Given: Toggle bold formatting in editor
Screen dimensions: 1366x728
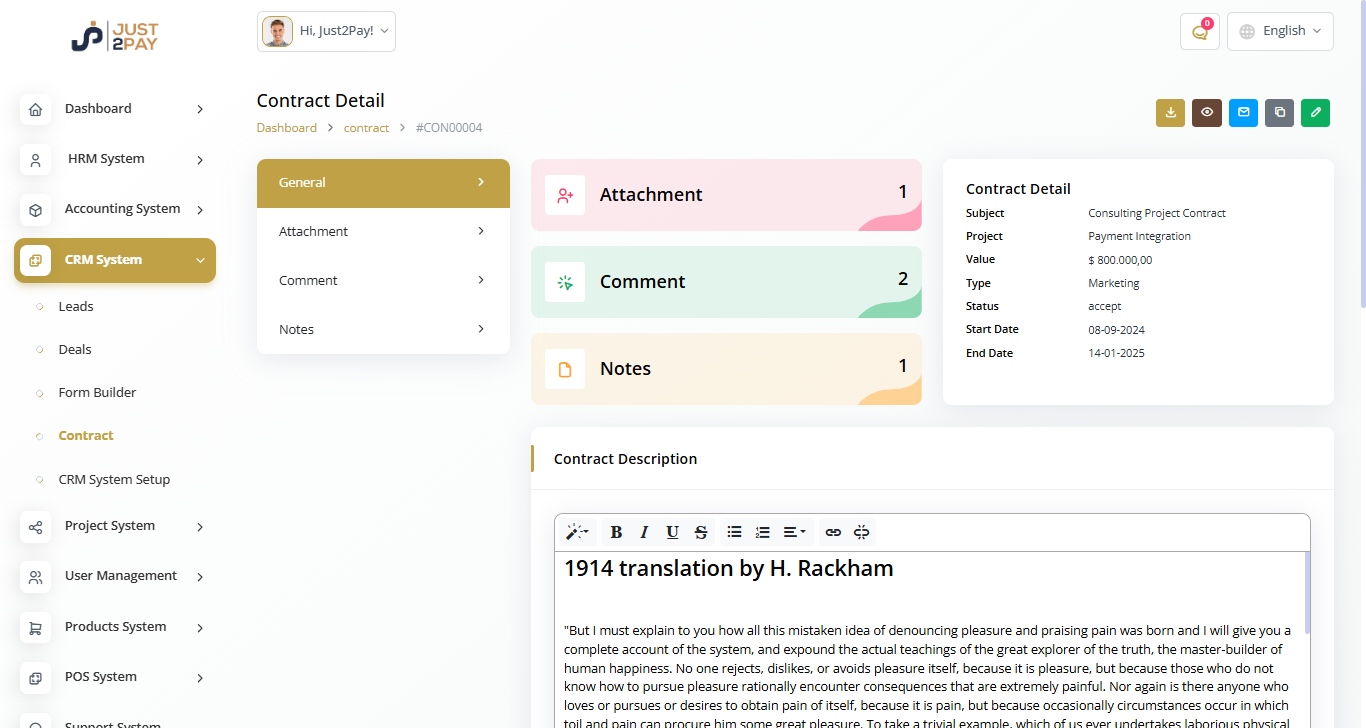Looking at the screenshot, I should coord(616,532).
